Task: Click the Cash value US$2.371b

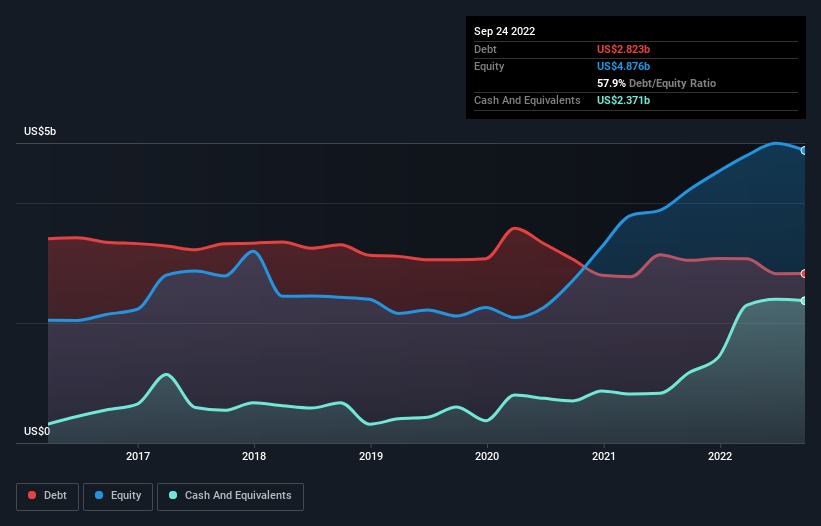Action: coord(624,100)
